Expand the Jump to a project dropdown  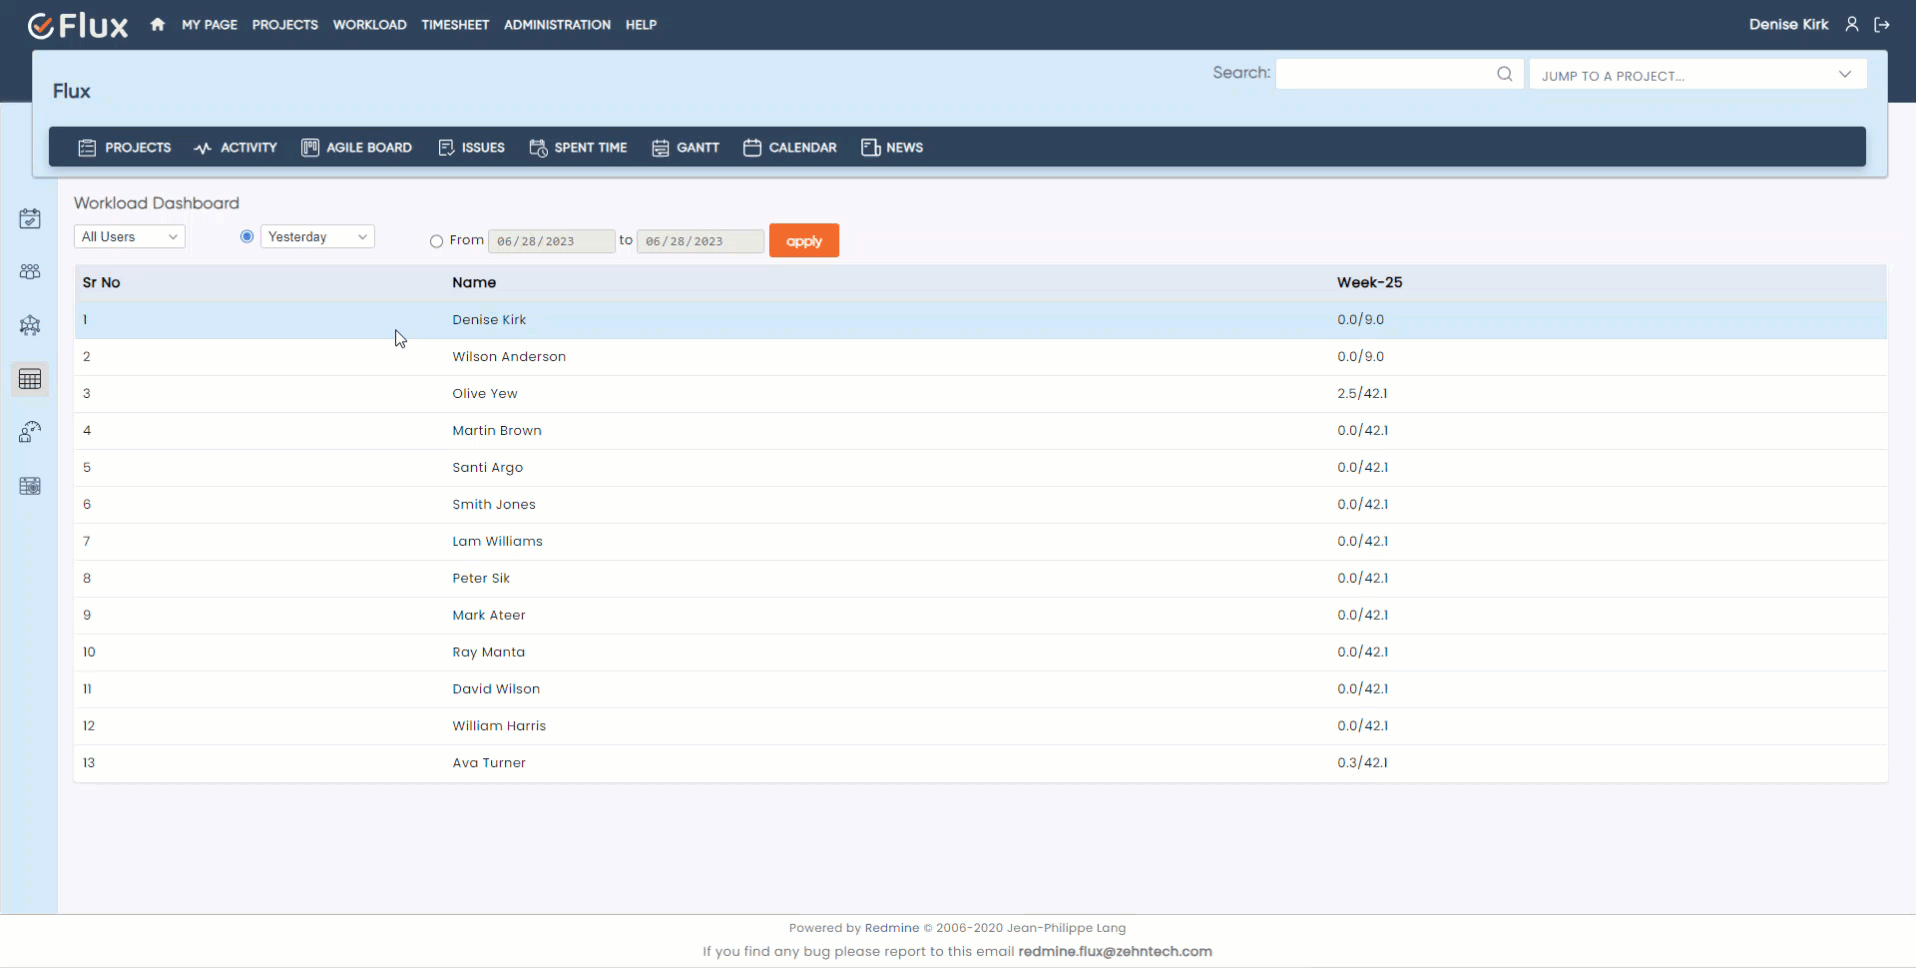(x=1697, y=75)
